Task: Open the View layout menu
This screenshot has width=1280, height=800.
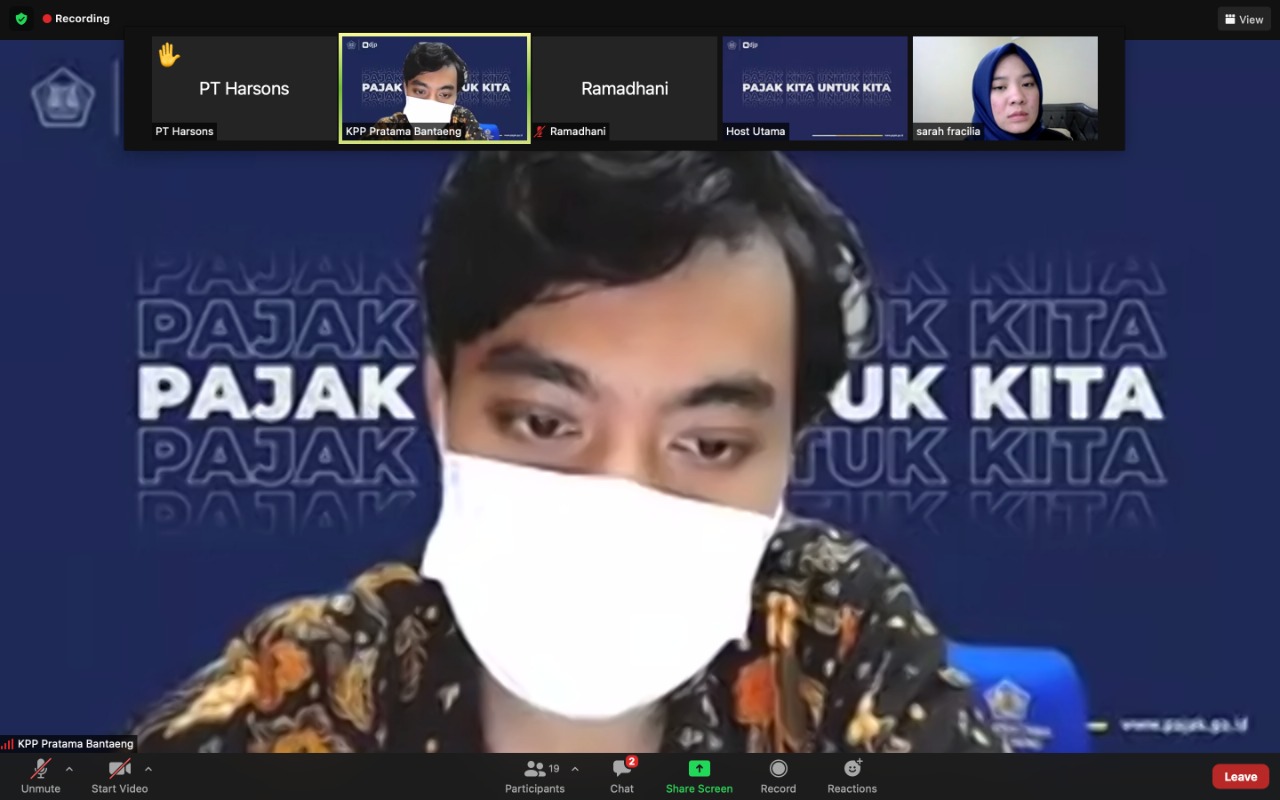Action: click(x=1244, y=19)
